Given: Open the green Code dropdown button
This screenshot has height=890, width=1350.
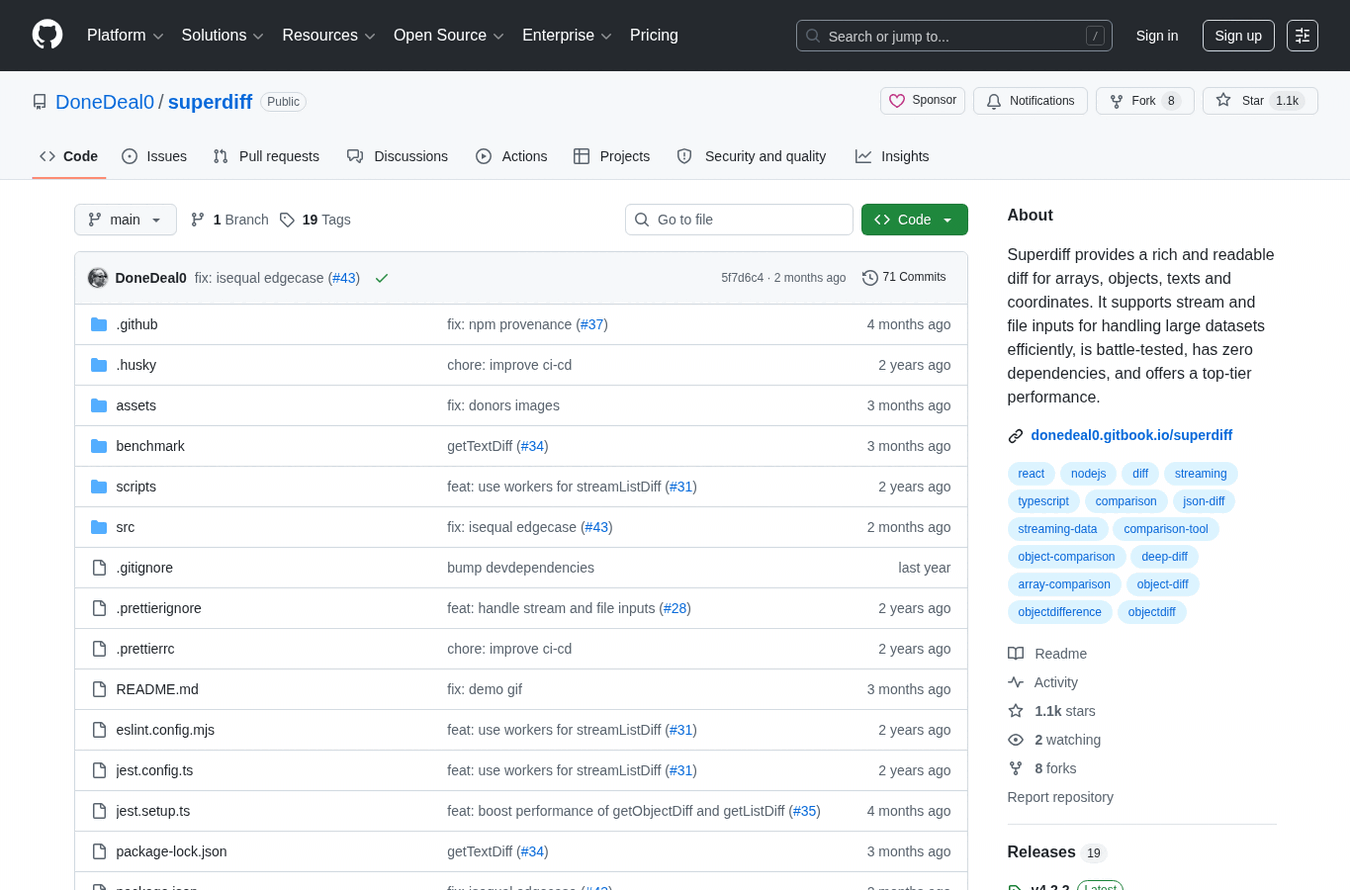Looking at the screenshot, I should pyautogui.click(x=914, y=220).
